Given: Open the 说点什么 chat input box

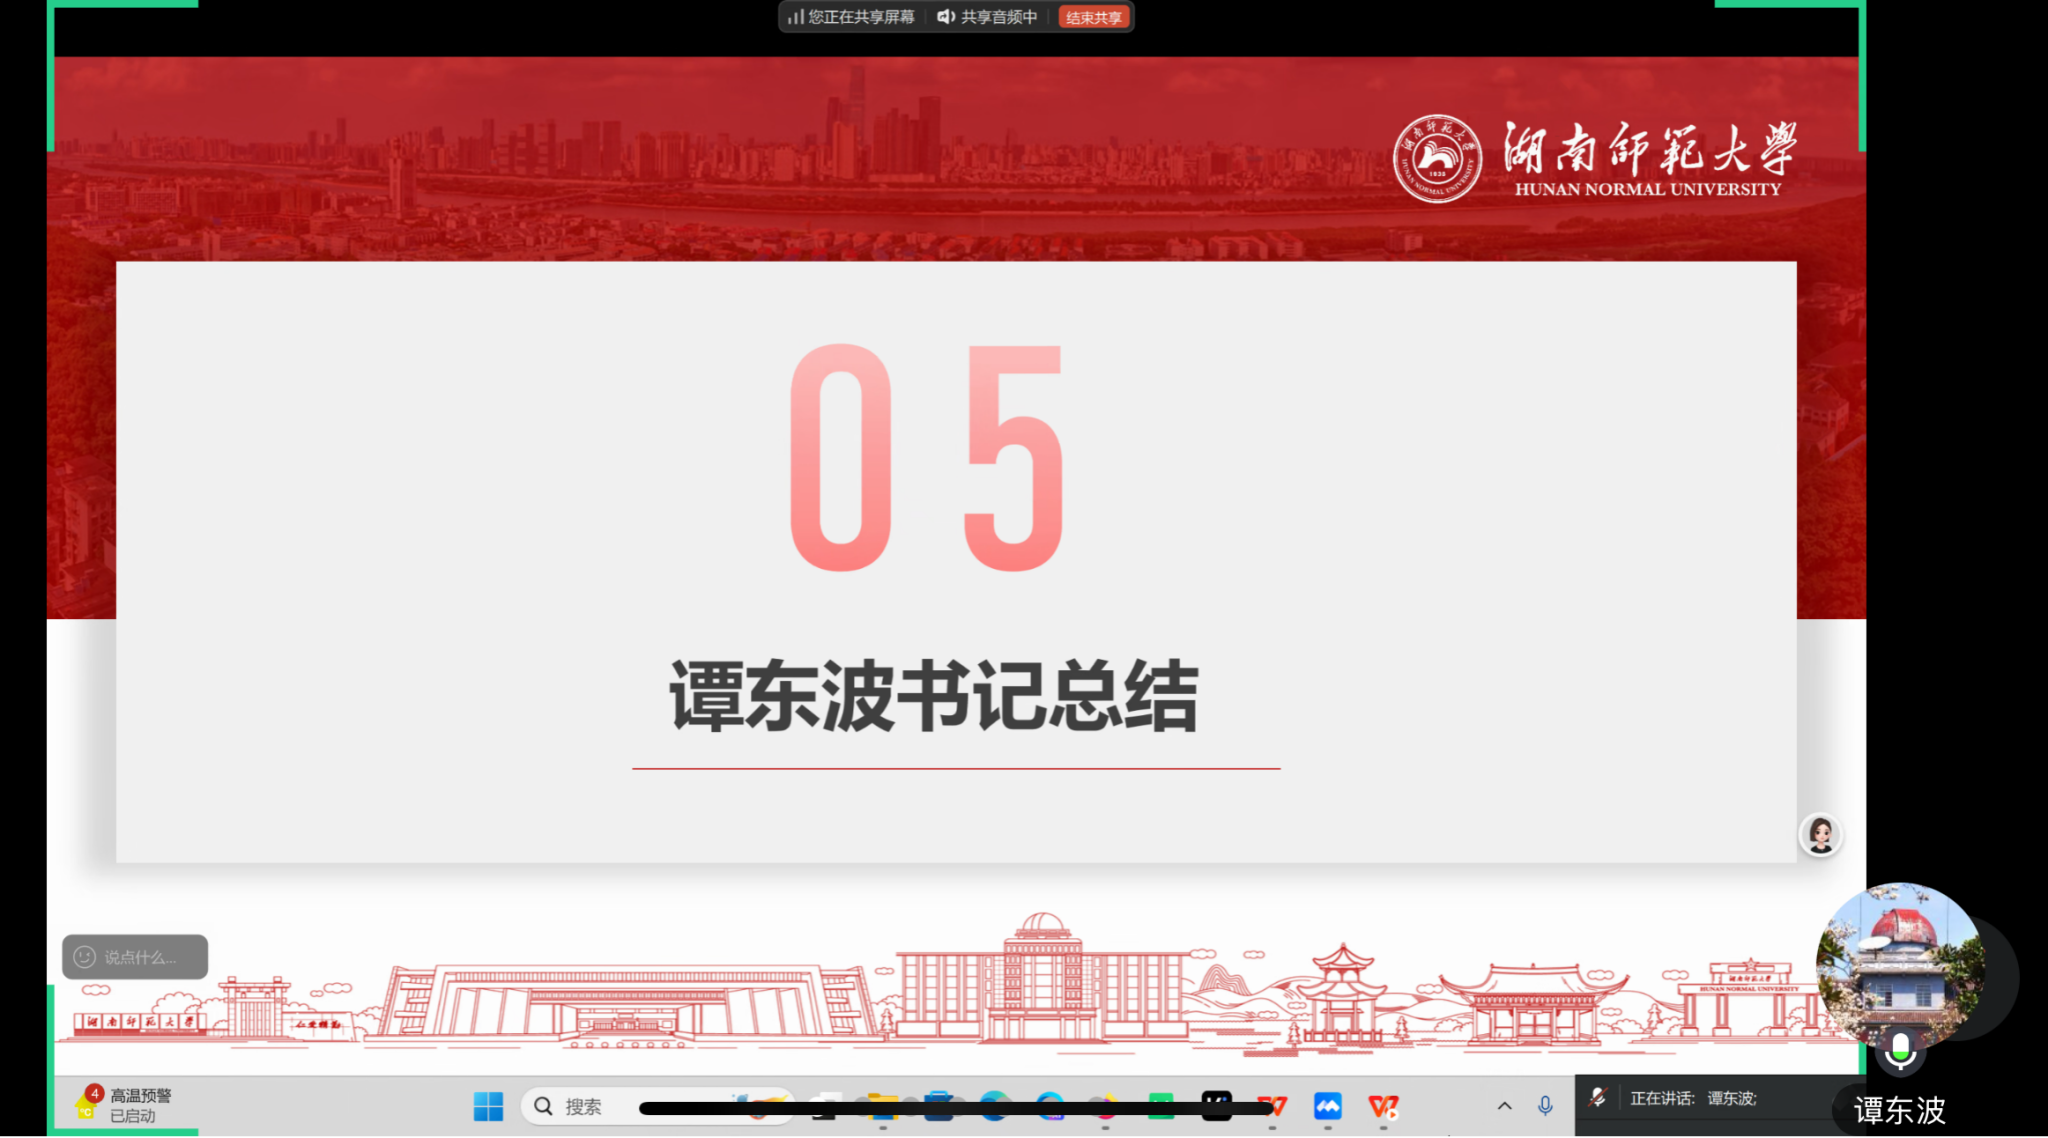Looking at the screenshot, I should 140,957.
